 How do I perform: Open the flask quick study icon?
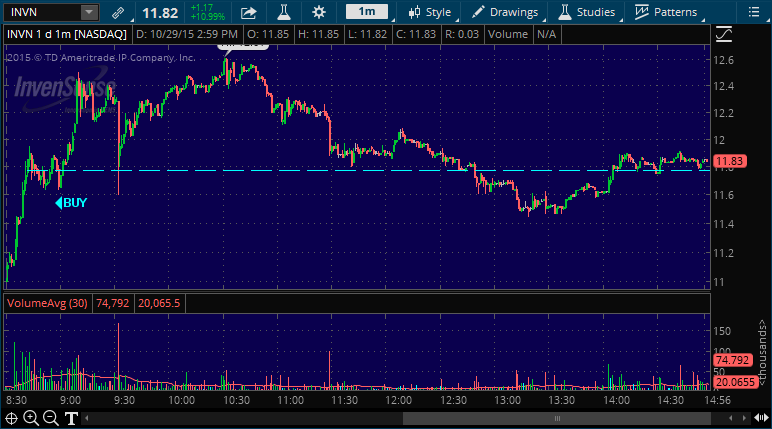[284, 12]
